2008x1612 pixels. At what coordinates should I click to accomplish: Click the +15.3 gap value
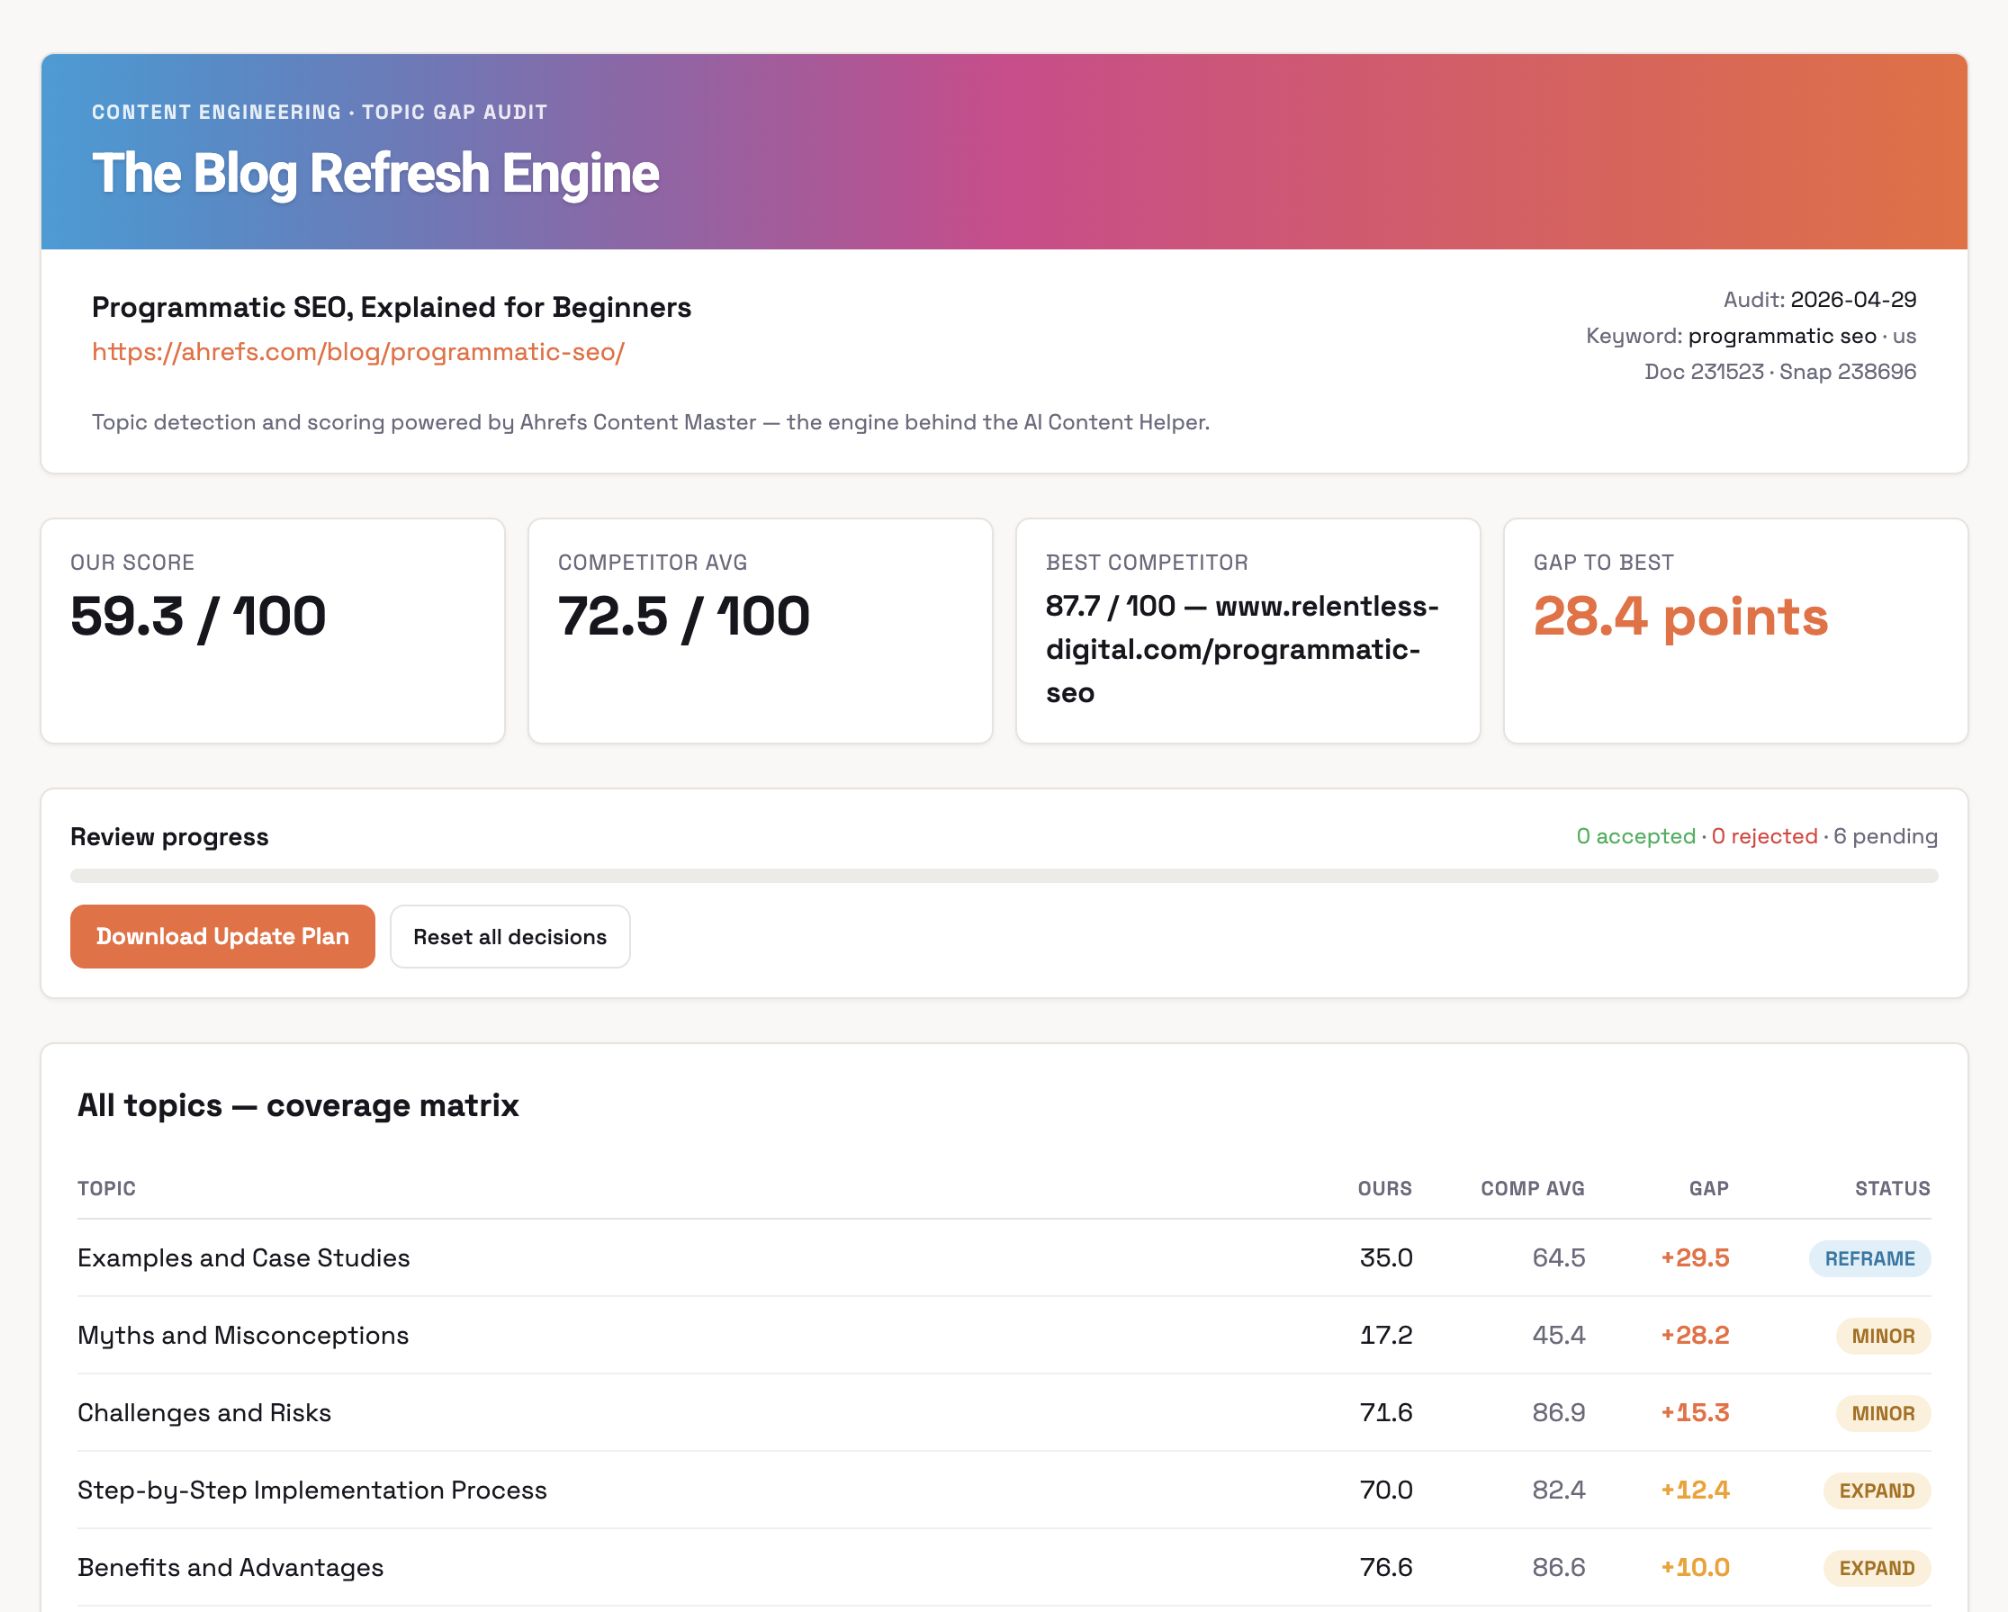coord(1695,1412)
